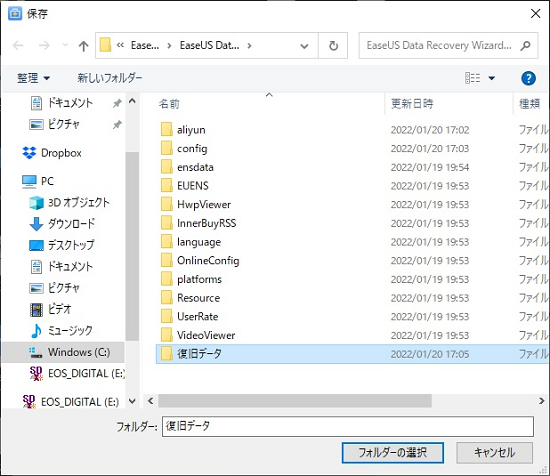Select the config folder icon

[x=167, y=148]
